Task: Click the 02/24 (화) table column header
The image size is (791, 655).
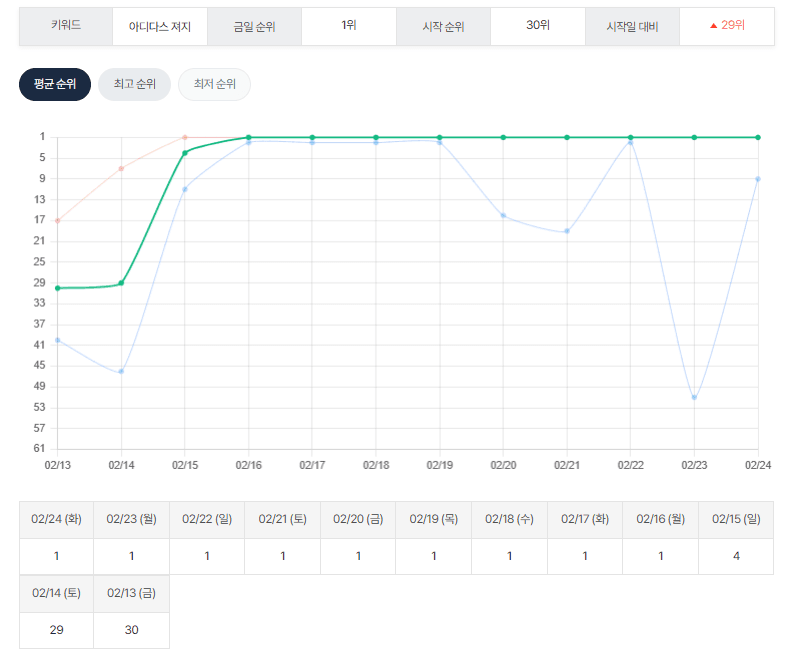Action: [56, 519]
